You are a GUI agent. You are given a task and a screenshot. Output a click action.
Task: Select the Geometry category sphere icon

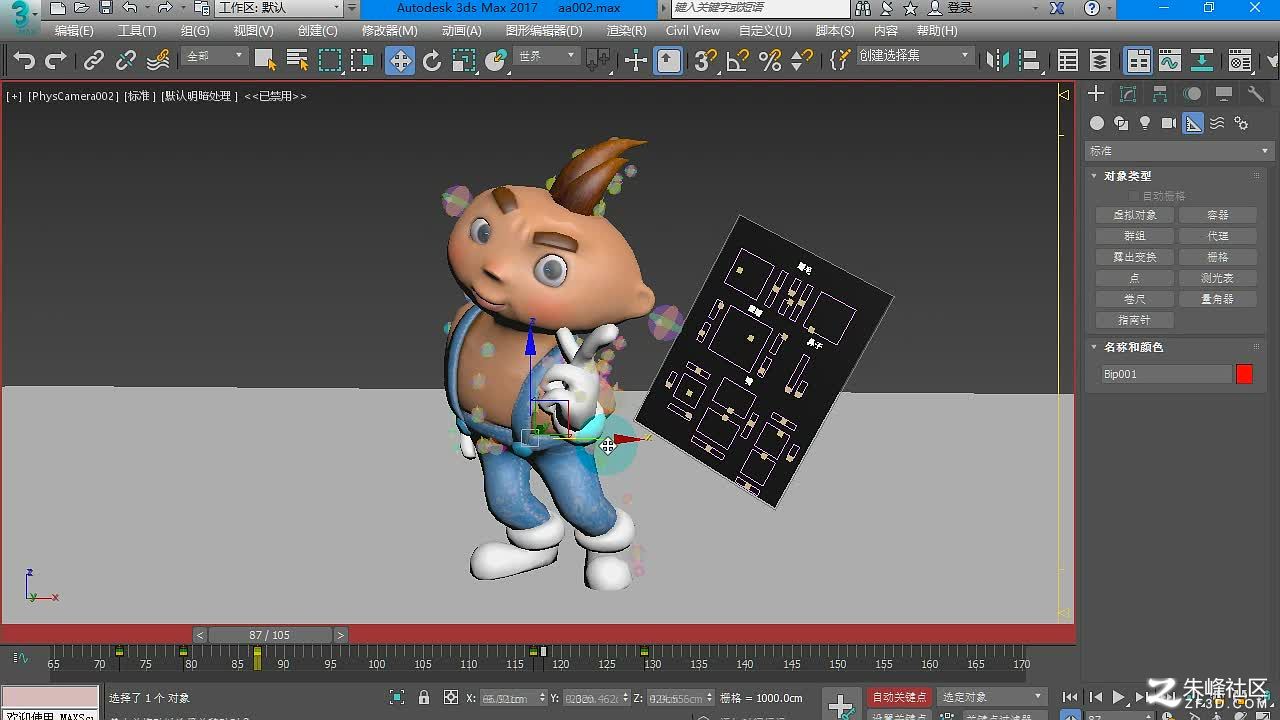coord(1097,123)
